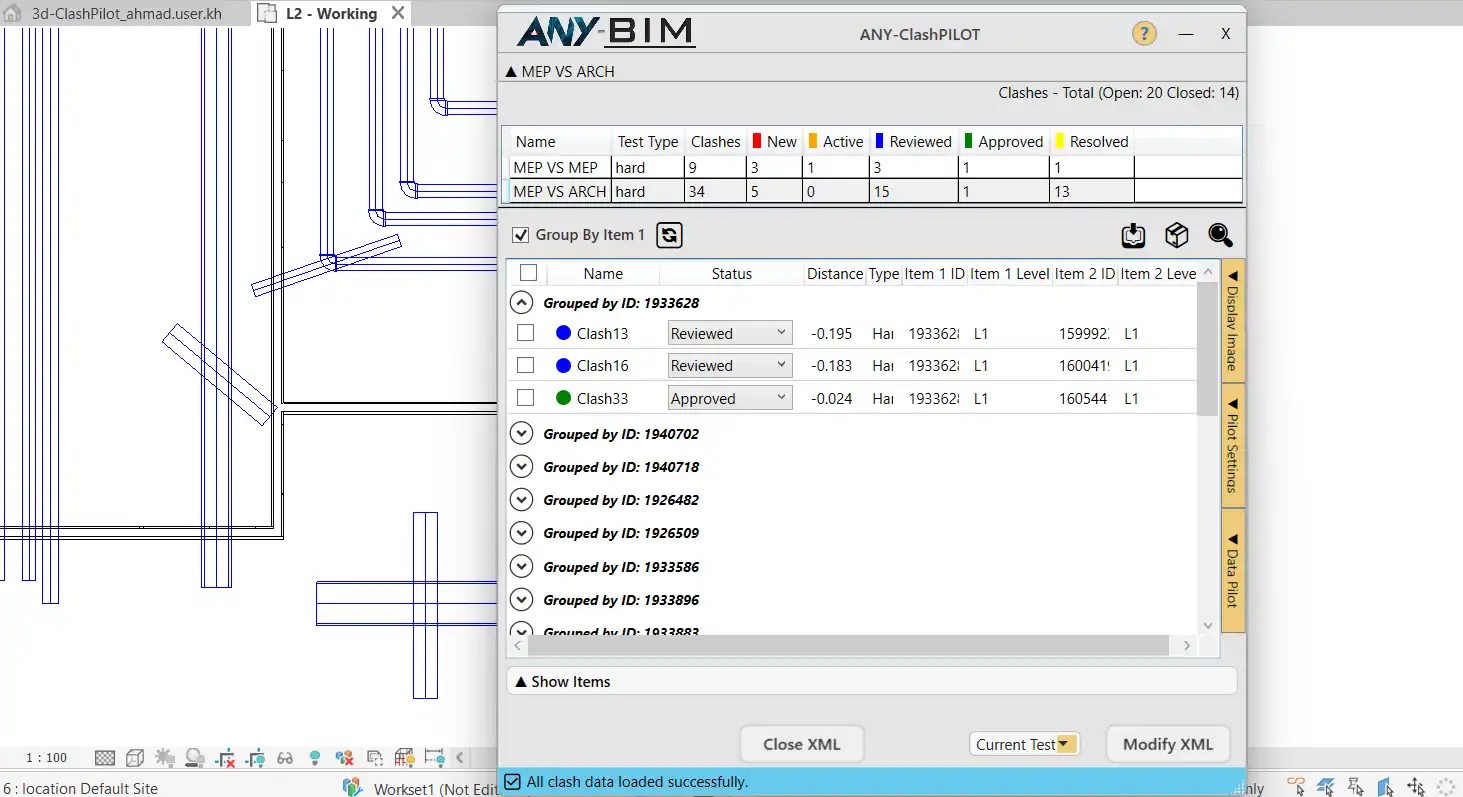The width and height of the screenshot is (1463, 797).
Task: Click the Clash33 green status dot
Action: [563, 398]
